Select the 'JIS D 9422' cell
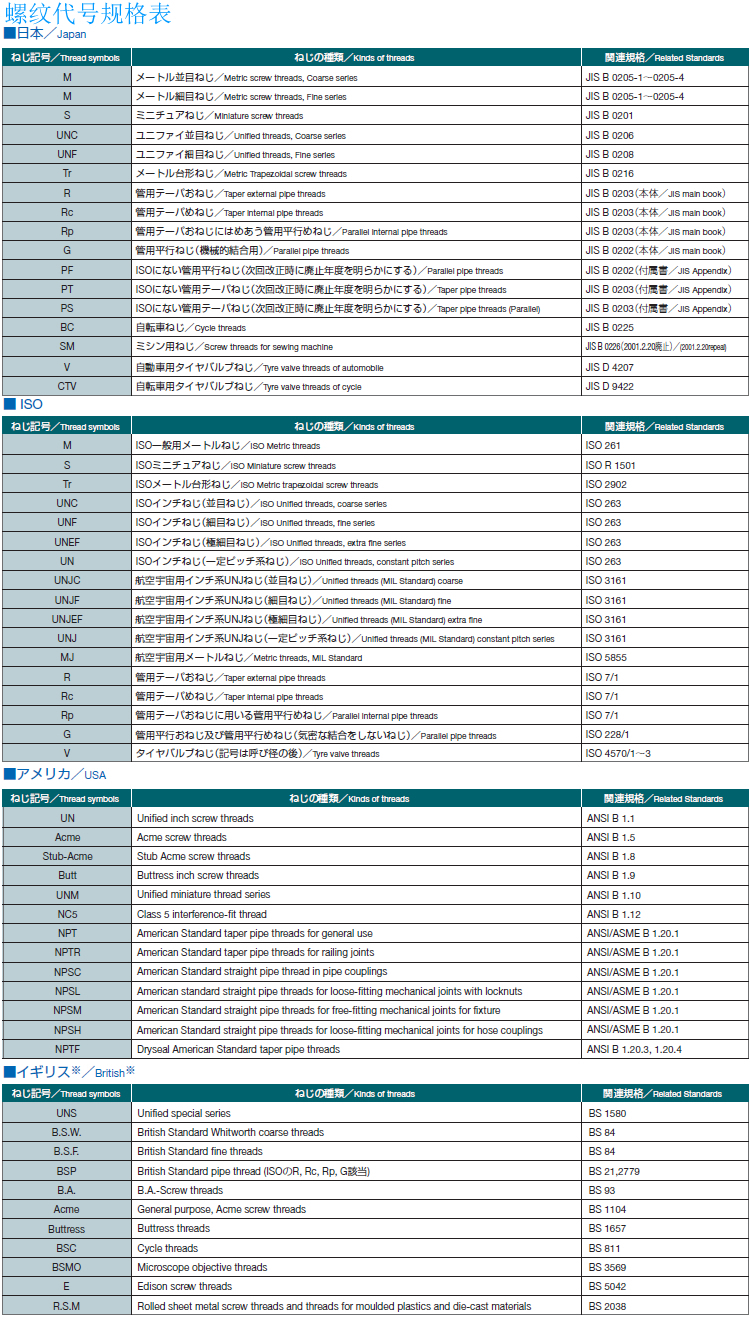Viewport: 750px width, 1341px height. (x=665, y=386)
